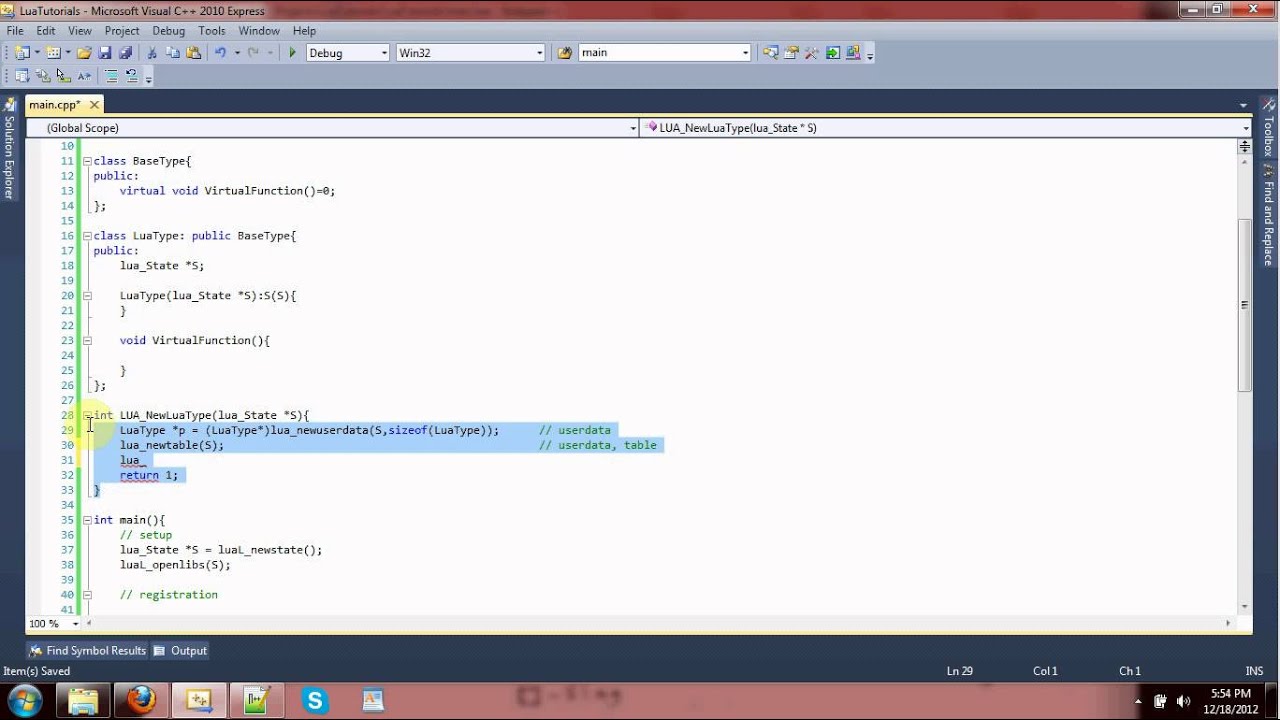Open Skype from the taskbar
Image resolution: width=1280 pixels, height=720 pixels.
(315, 700)
